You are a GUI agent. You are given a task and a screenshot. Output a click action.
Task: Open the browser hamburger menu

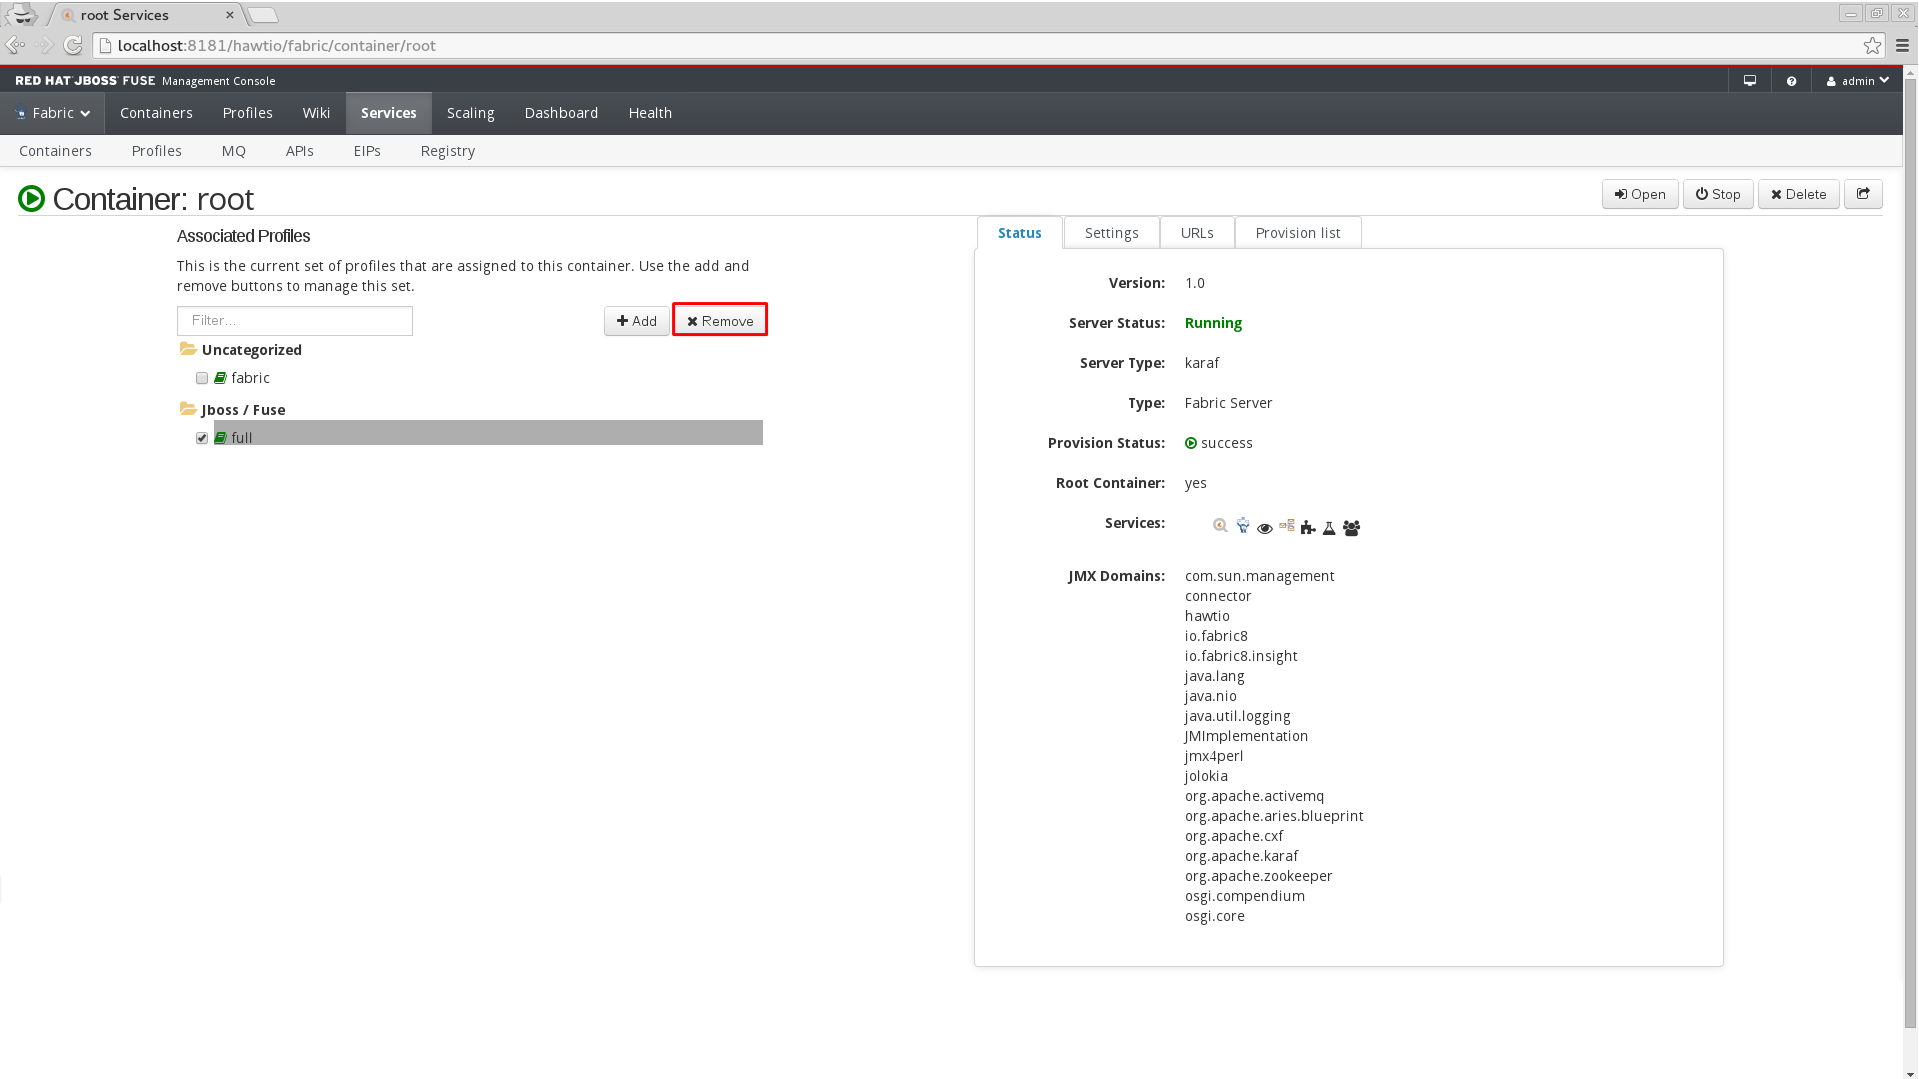tap(1902, 45)
